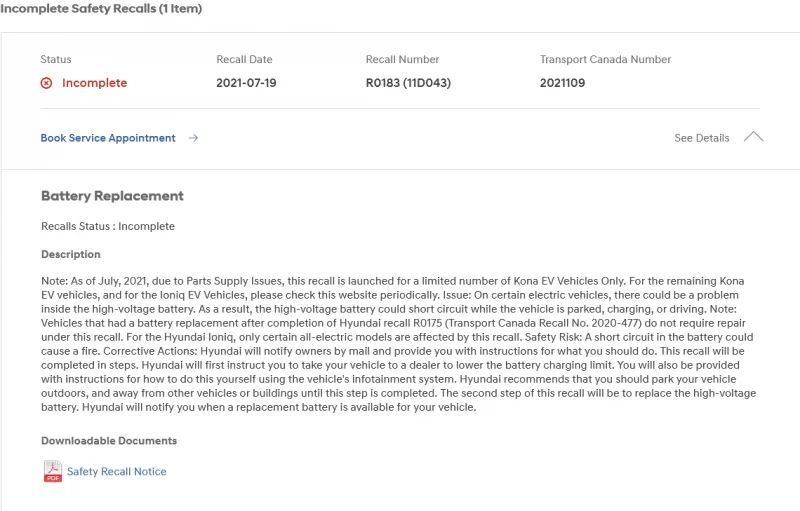Click the recall description paragraph text

[398, 344]
